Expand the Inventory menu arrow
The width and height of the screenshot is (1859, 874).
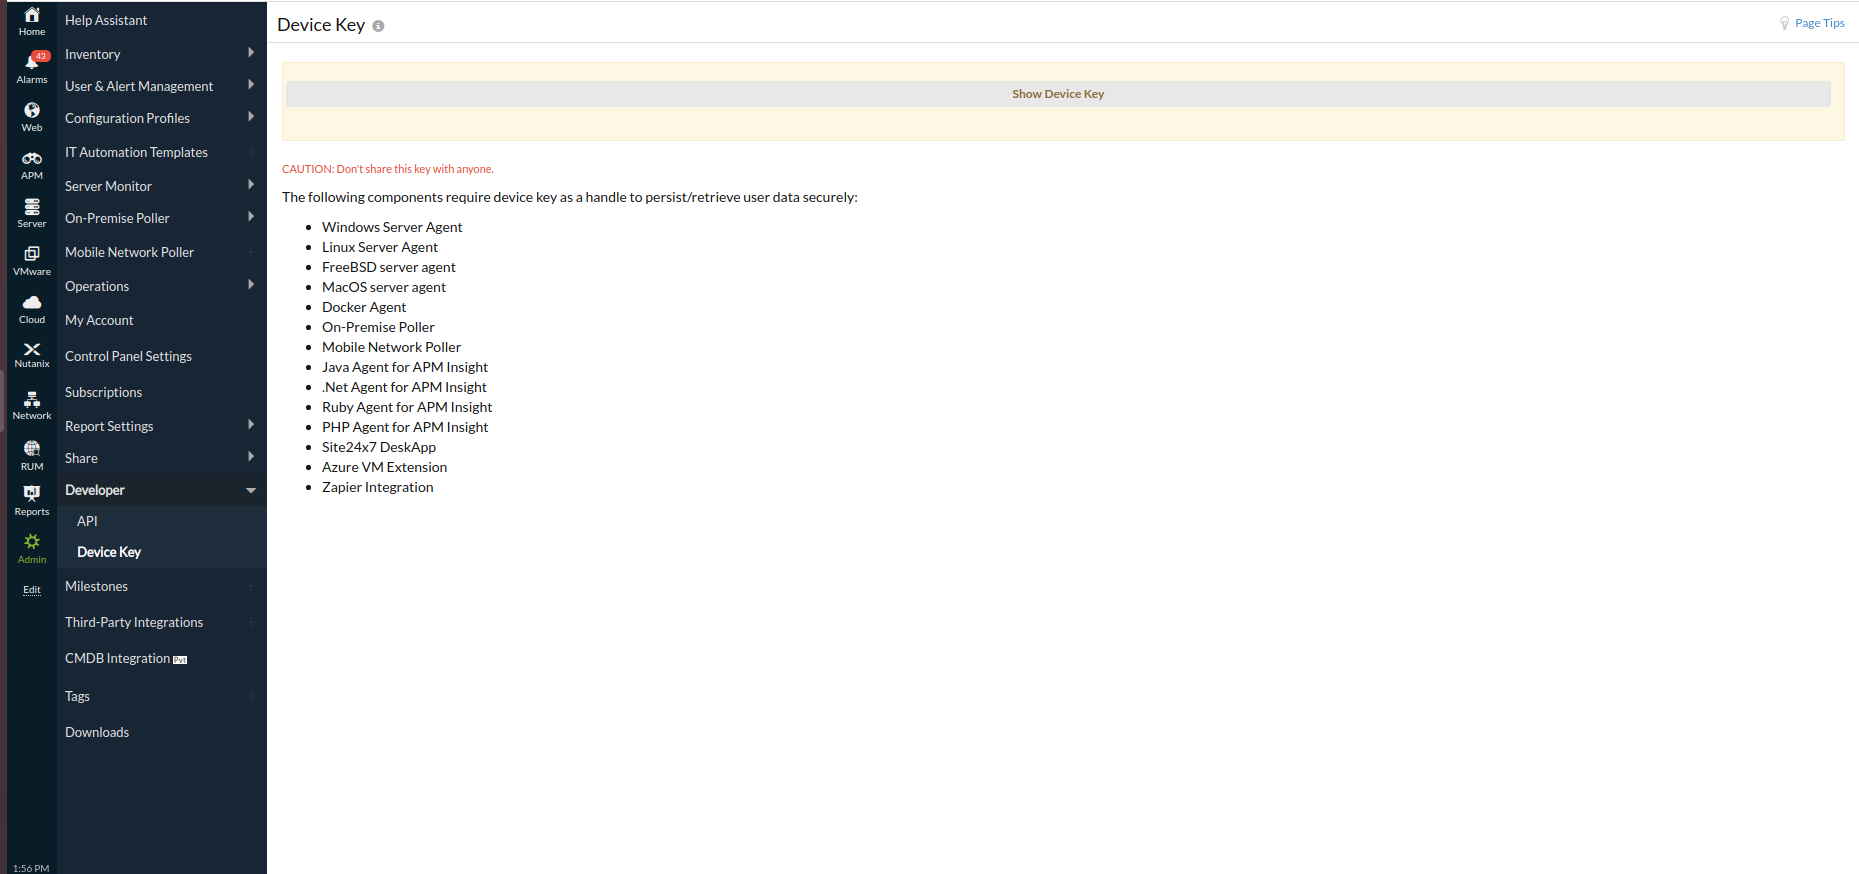pyautogui.click(x=250, y=53)
